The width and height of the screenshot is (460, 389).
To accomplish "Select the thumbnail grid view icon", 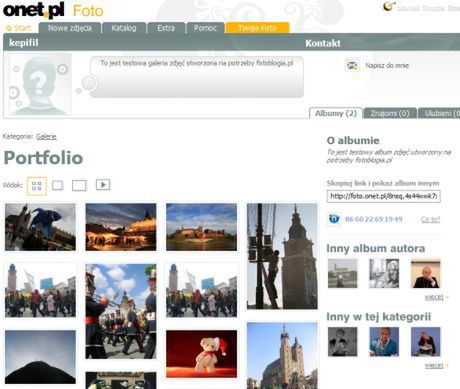I will tap(37, 186).
